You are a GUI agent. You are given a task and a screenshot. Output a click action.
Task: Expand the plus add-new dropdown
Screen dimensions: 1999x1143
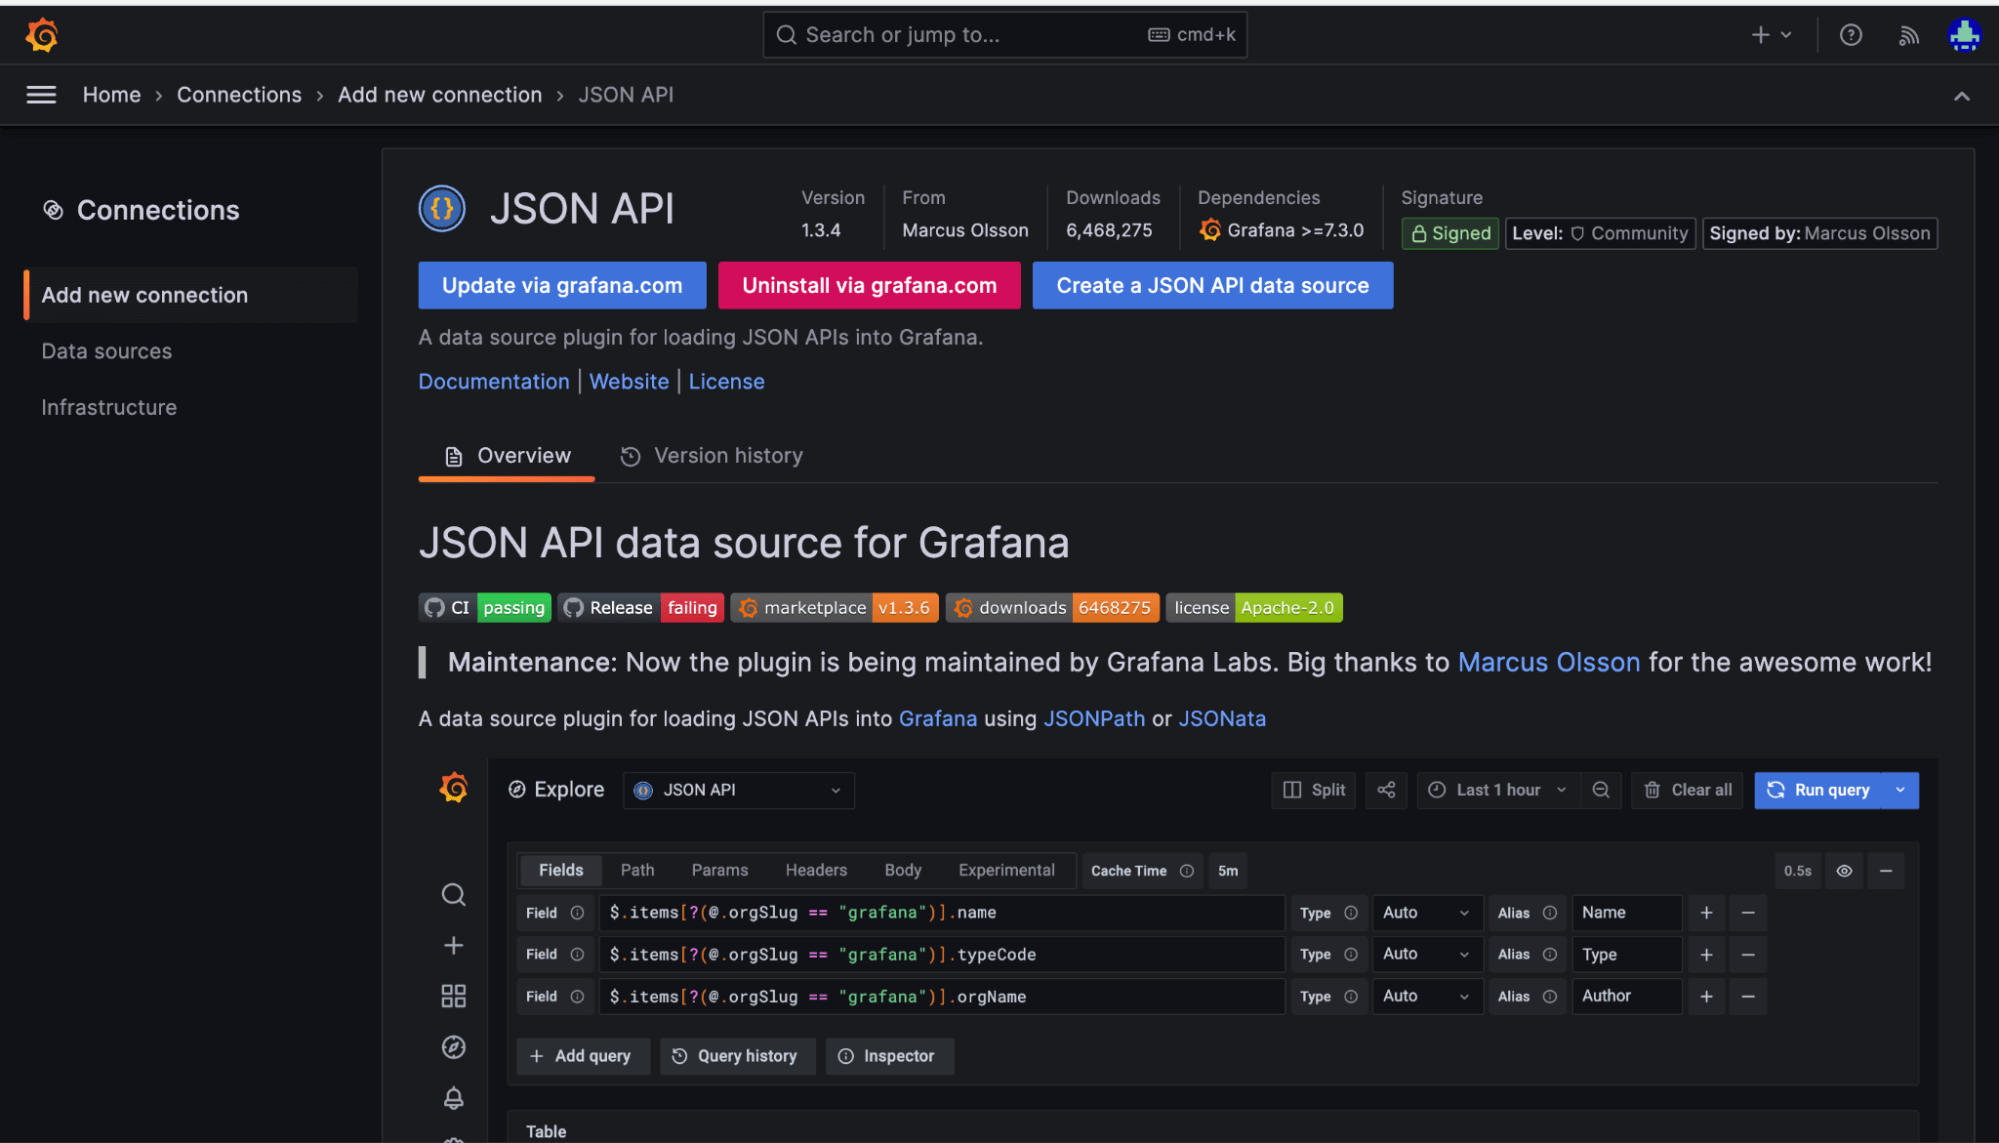1771,35
